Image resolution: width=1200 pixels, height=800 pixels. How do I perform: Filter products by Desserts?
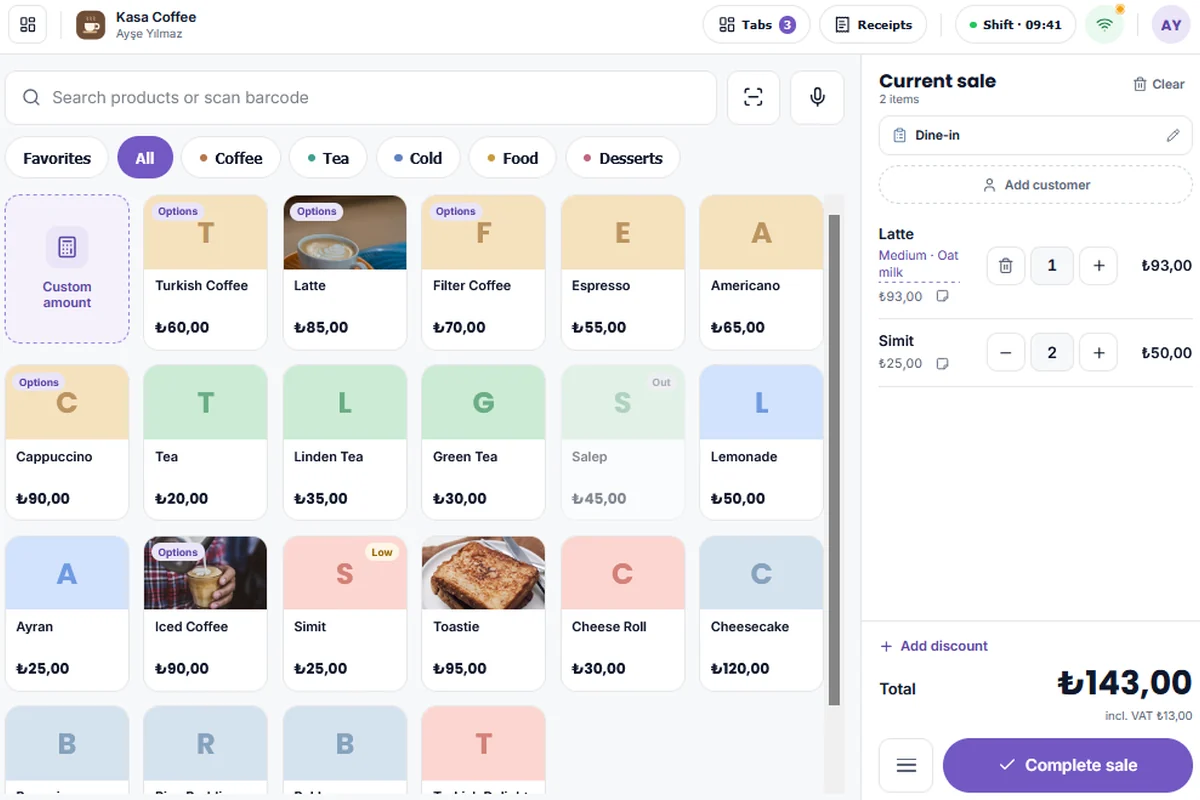pos(623,158)
